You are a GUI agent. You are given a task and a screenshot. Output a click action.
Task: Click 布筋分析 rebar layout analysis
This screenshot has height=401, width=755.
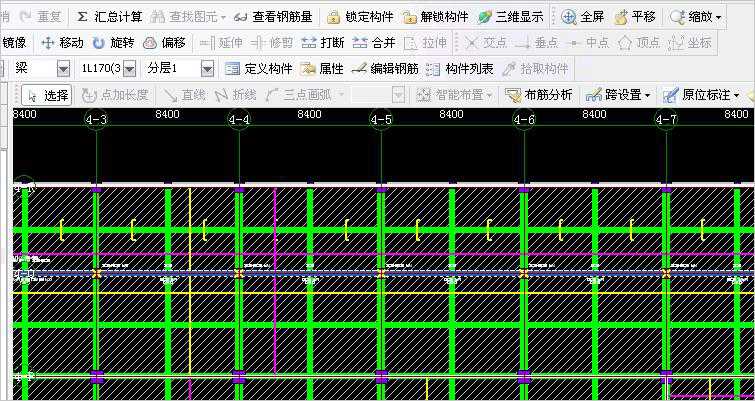539,95
